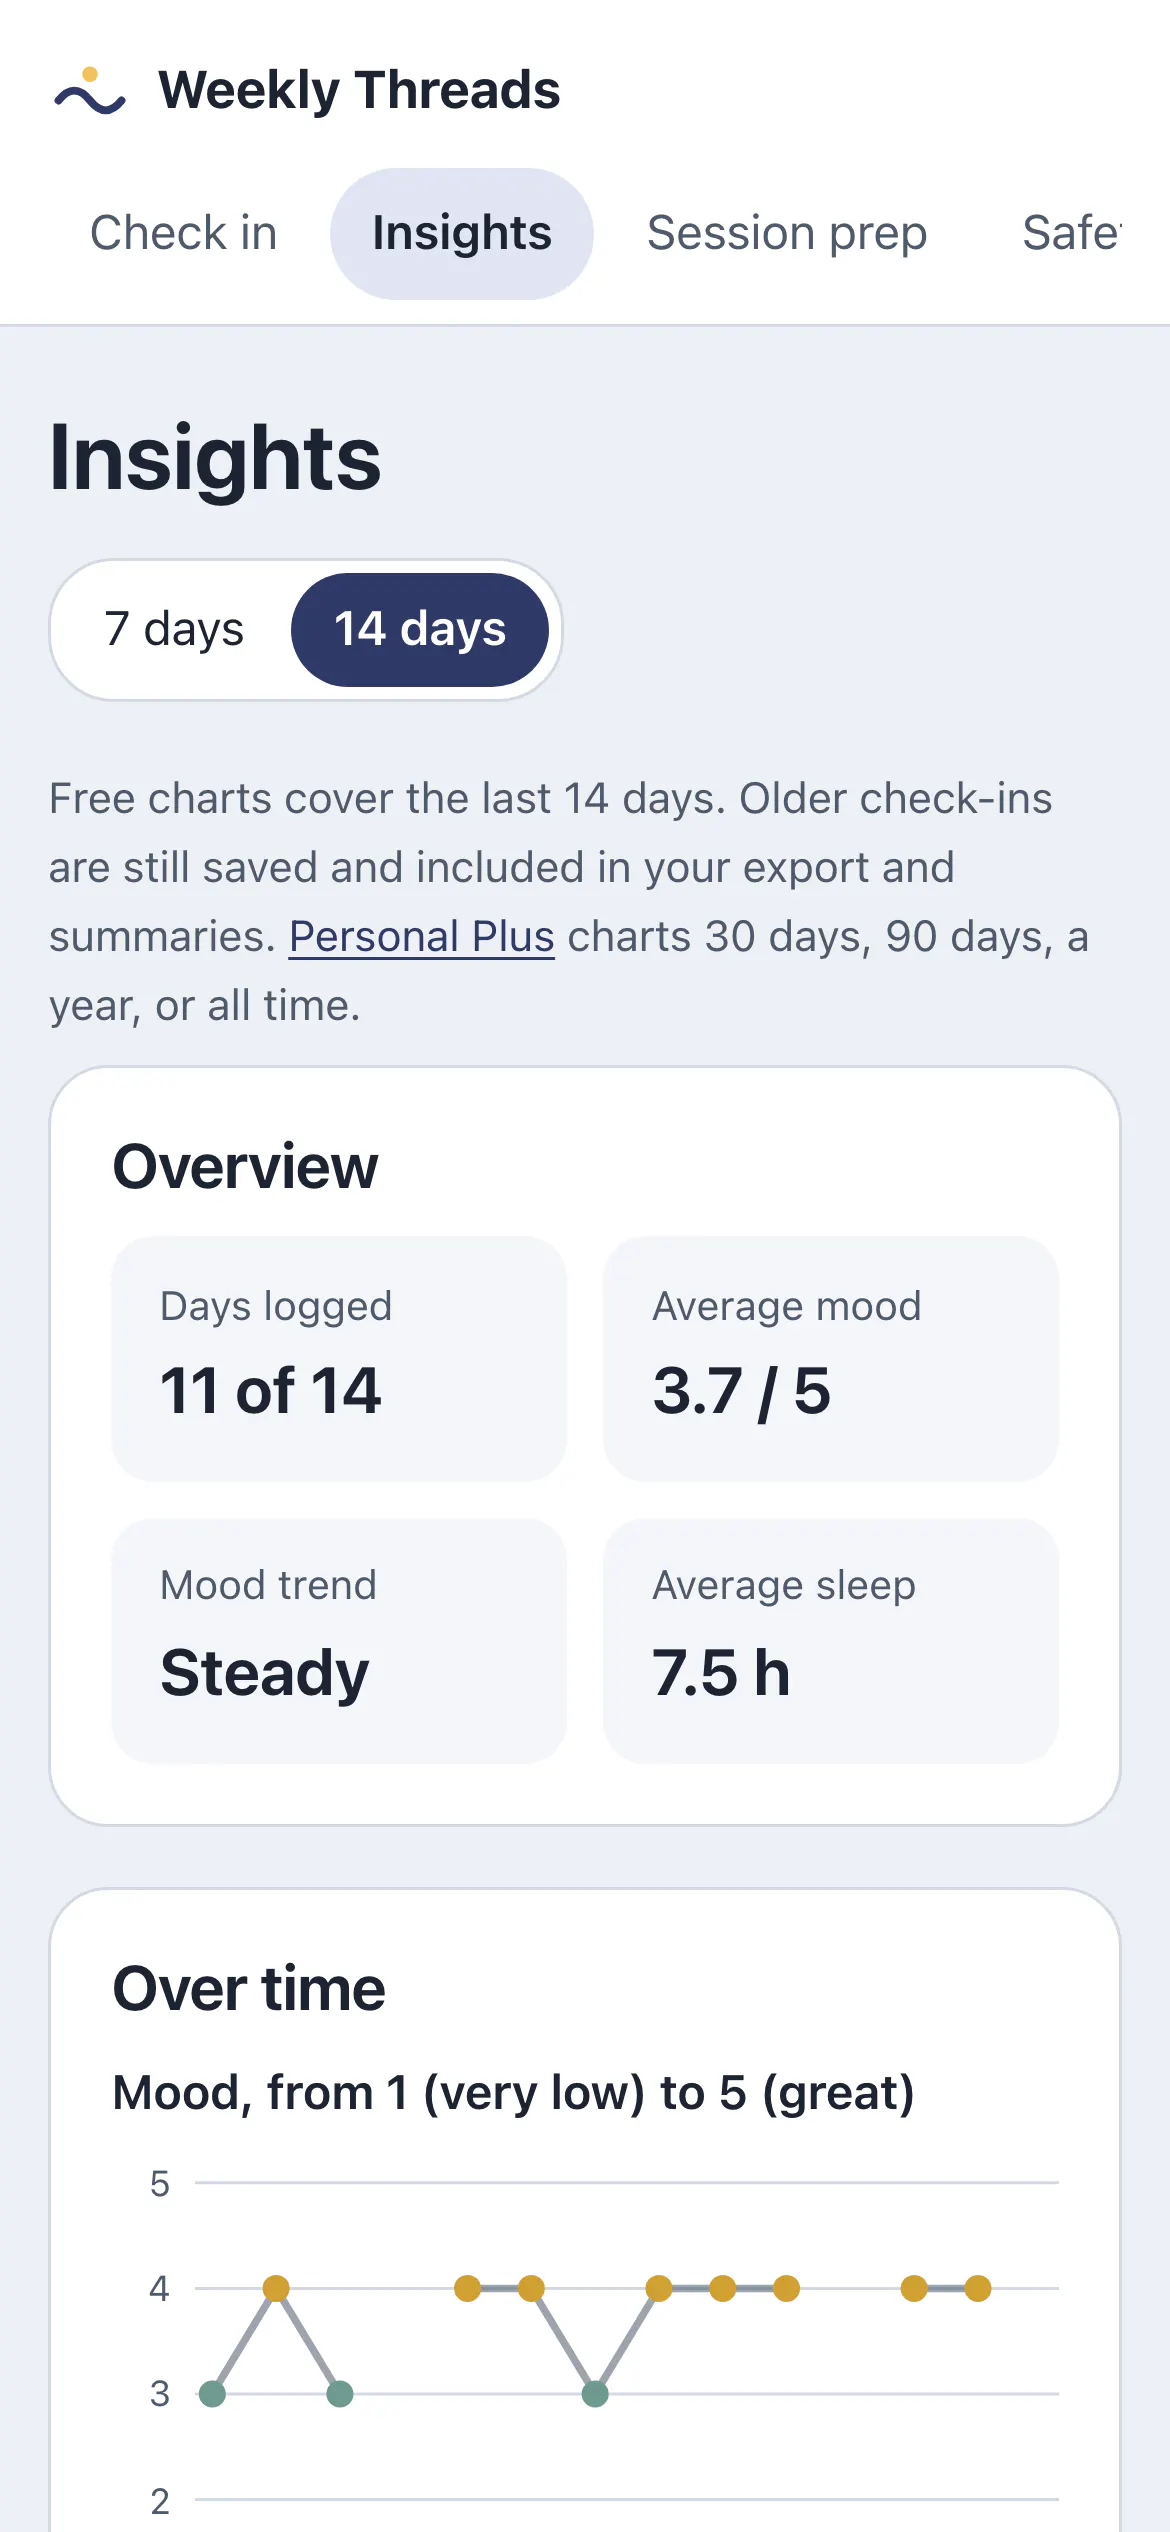This screenshot has width=1170, height=2532.
Task: Click the Insights page heading
Action: coord(215,458)
